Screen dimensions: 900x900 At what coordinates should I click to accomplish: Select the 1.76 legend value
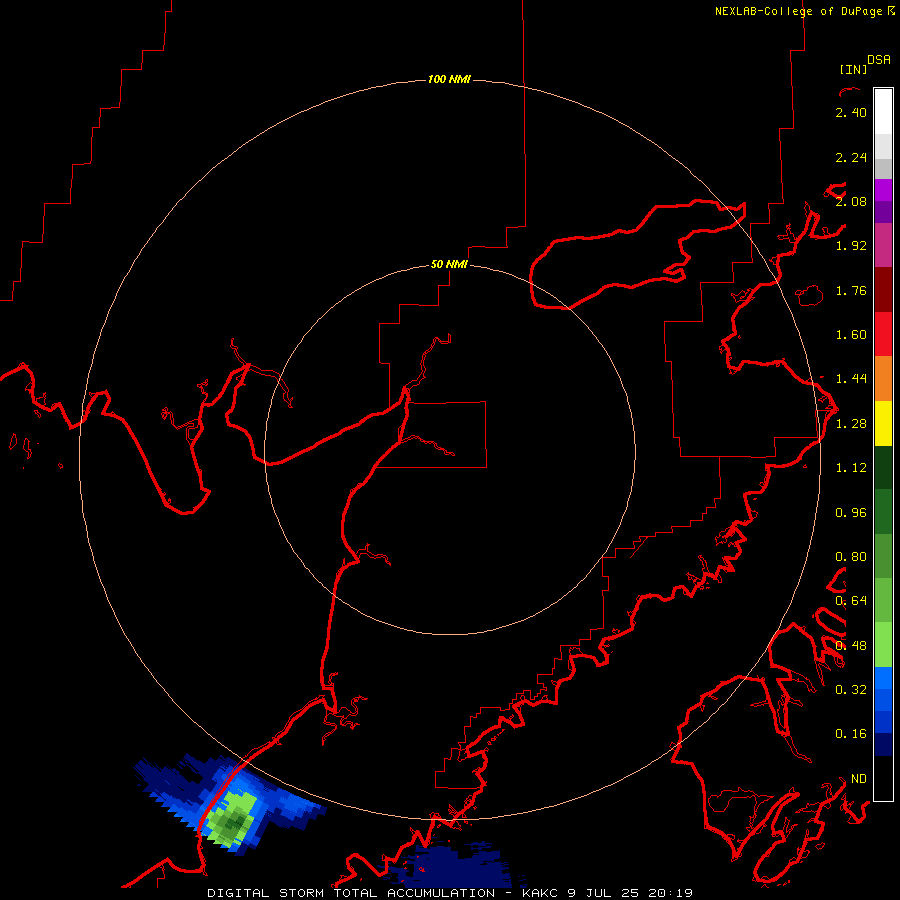point(851,290)
